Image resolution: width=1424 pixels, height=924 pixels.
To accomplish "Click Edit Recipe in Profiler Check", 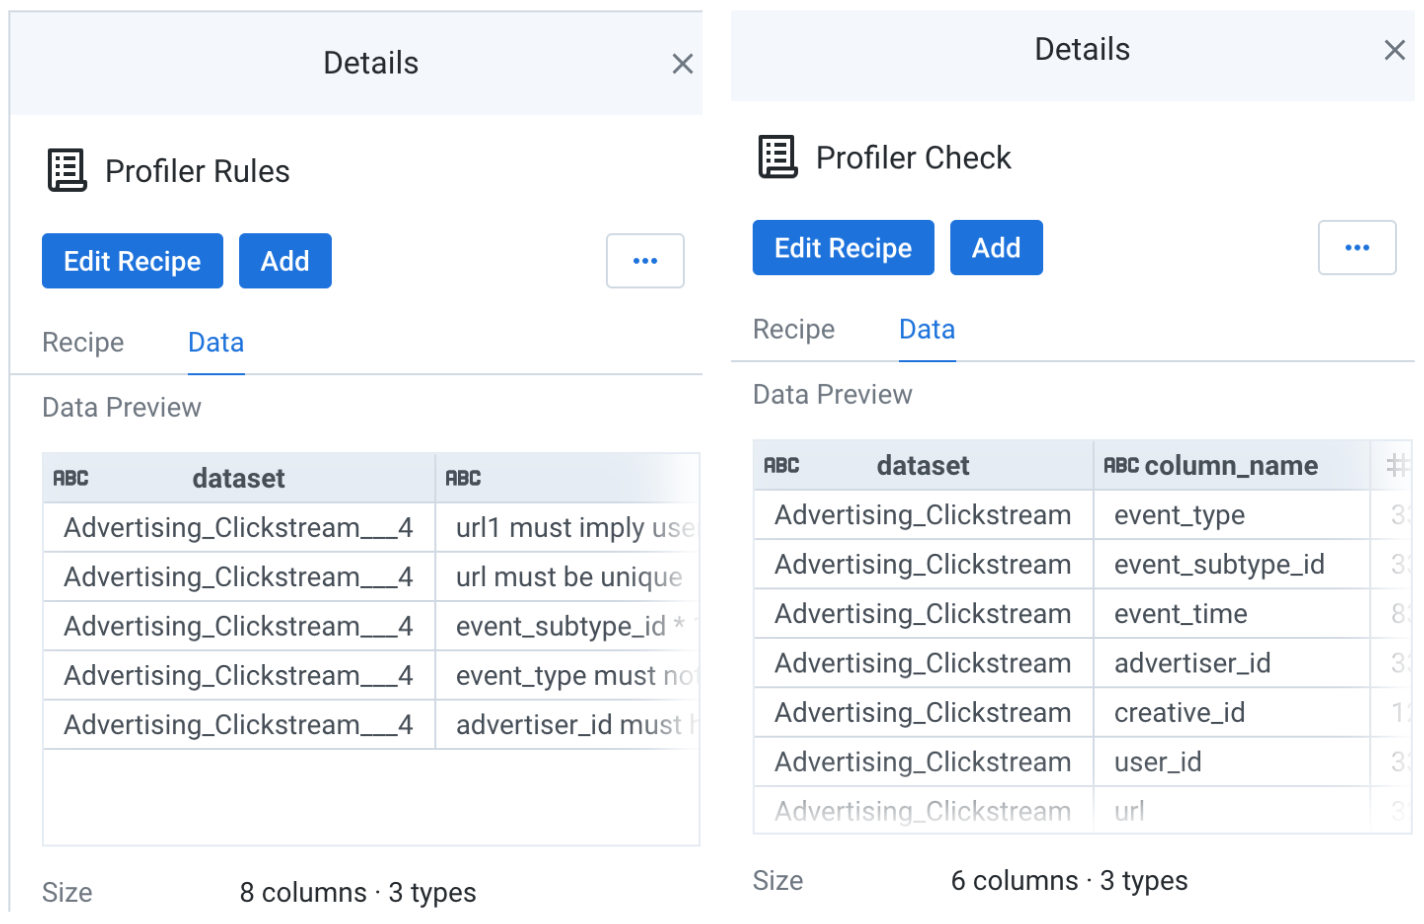I will (x=842, y=247).
